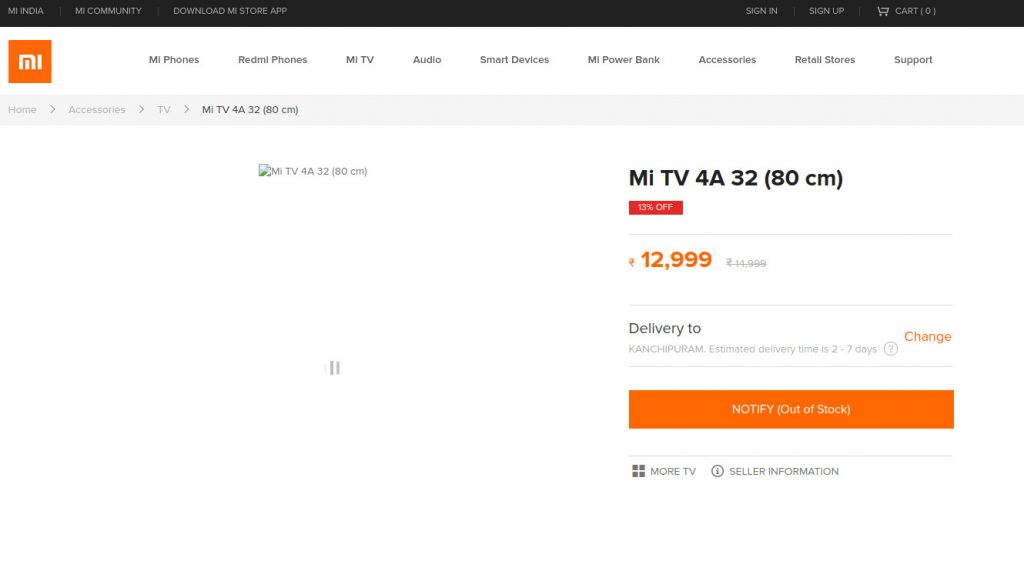The image size is (1024, 571).
Task: Change the delivery location
Action: click(x=927, y=337)
